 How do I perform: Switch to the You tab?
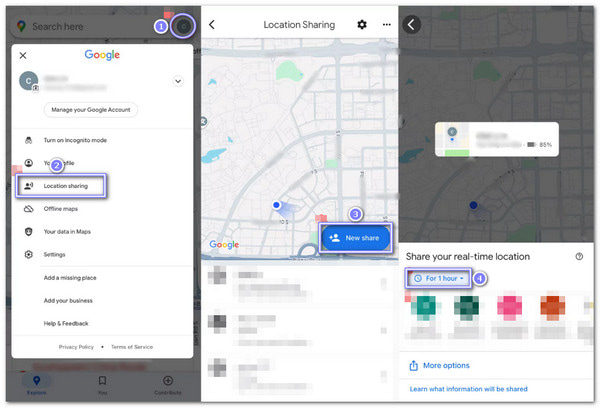pyautogui.click(x=102, y=385)
